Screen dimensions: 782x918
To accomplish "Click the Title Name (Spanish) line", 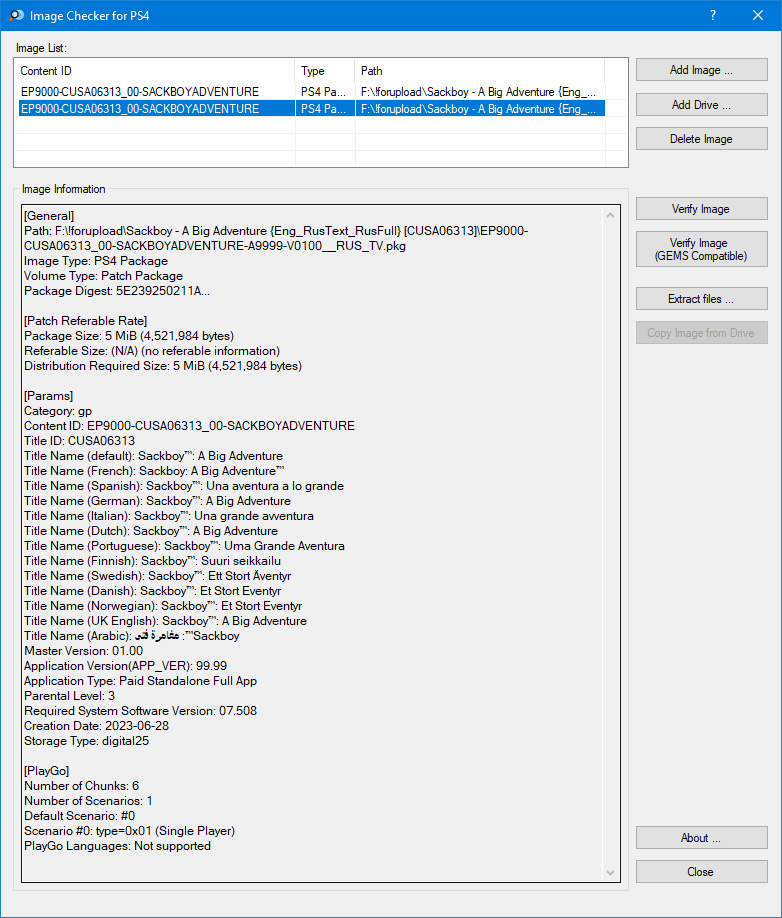I will tap(184, 486).
